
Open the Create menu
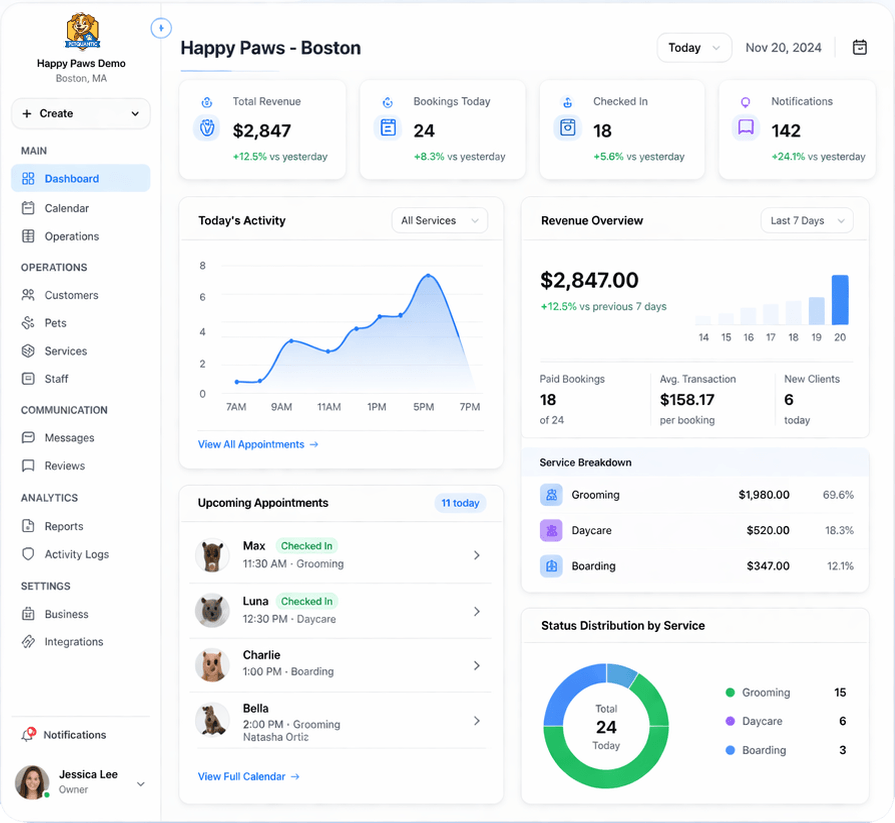click(80, 113)
